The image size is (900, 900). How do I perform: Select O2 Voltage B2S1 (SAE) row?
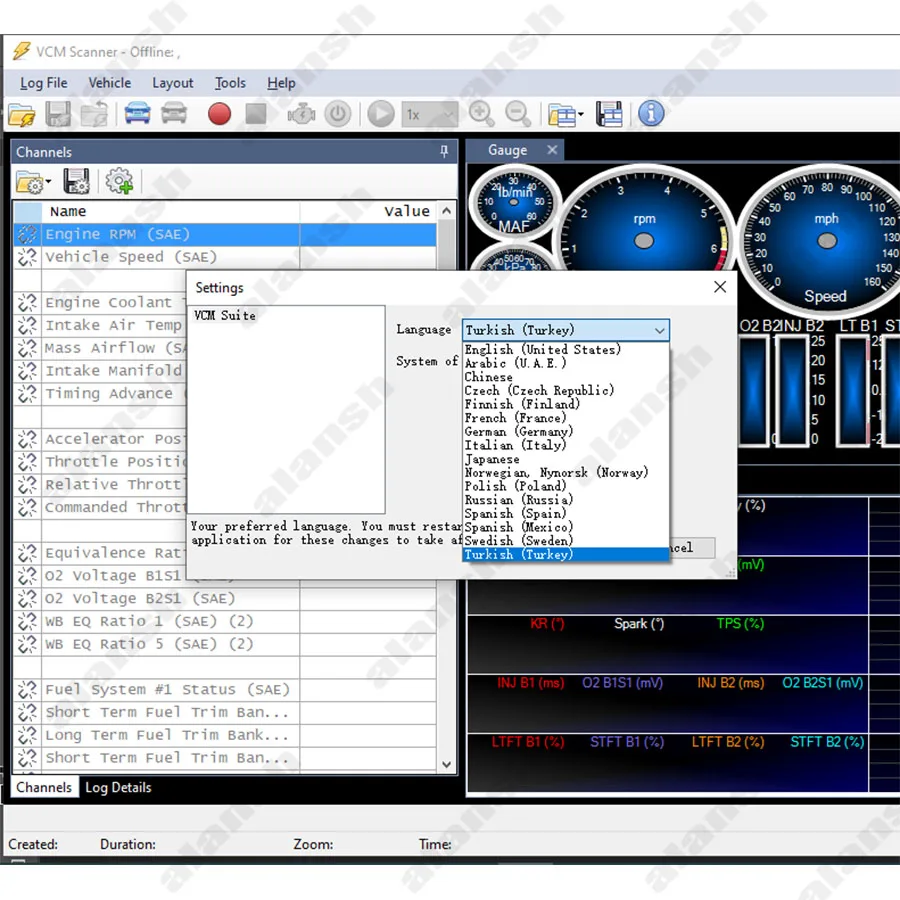pyautogui.click(x=224, y=599)
